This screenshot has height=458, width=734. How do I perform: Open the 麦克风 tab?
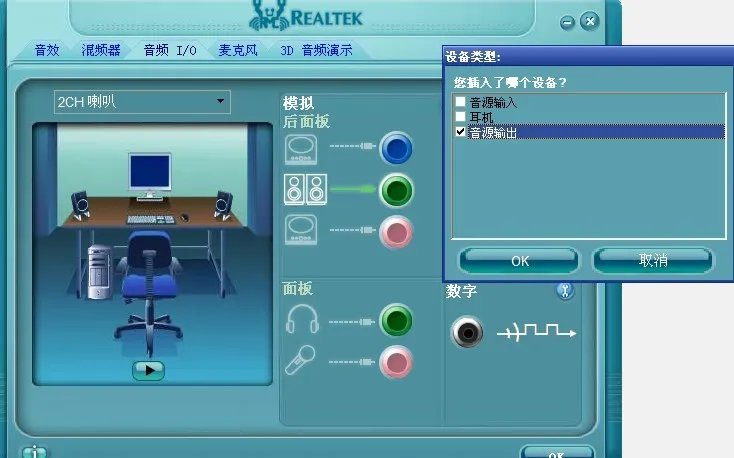tap(238, 50)
